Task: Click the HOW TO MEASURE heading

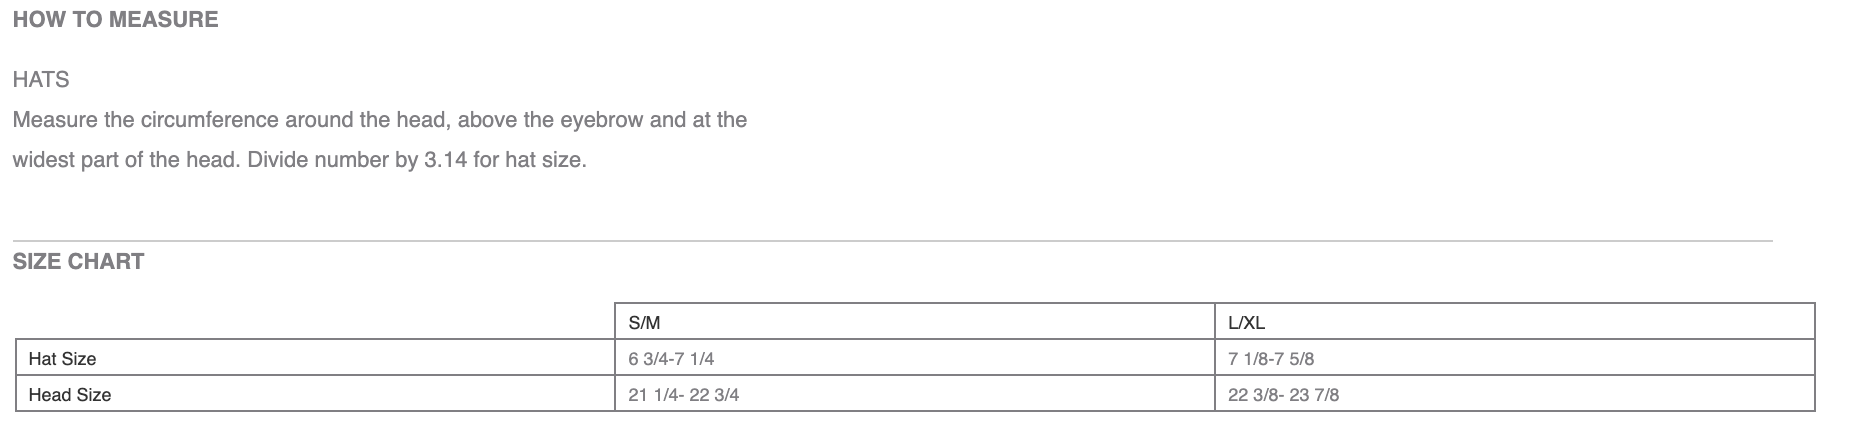Action: (115, 20)
